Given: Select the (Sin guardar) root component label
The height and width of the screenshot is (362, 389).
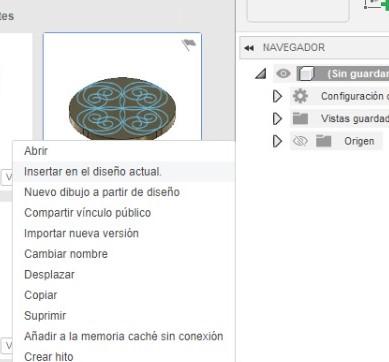Looking at the screenshot, I should [x=358, y=74].
